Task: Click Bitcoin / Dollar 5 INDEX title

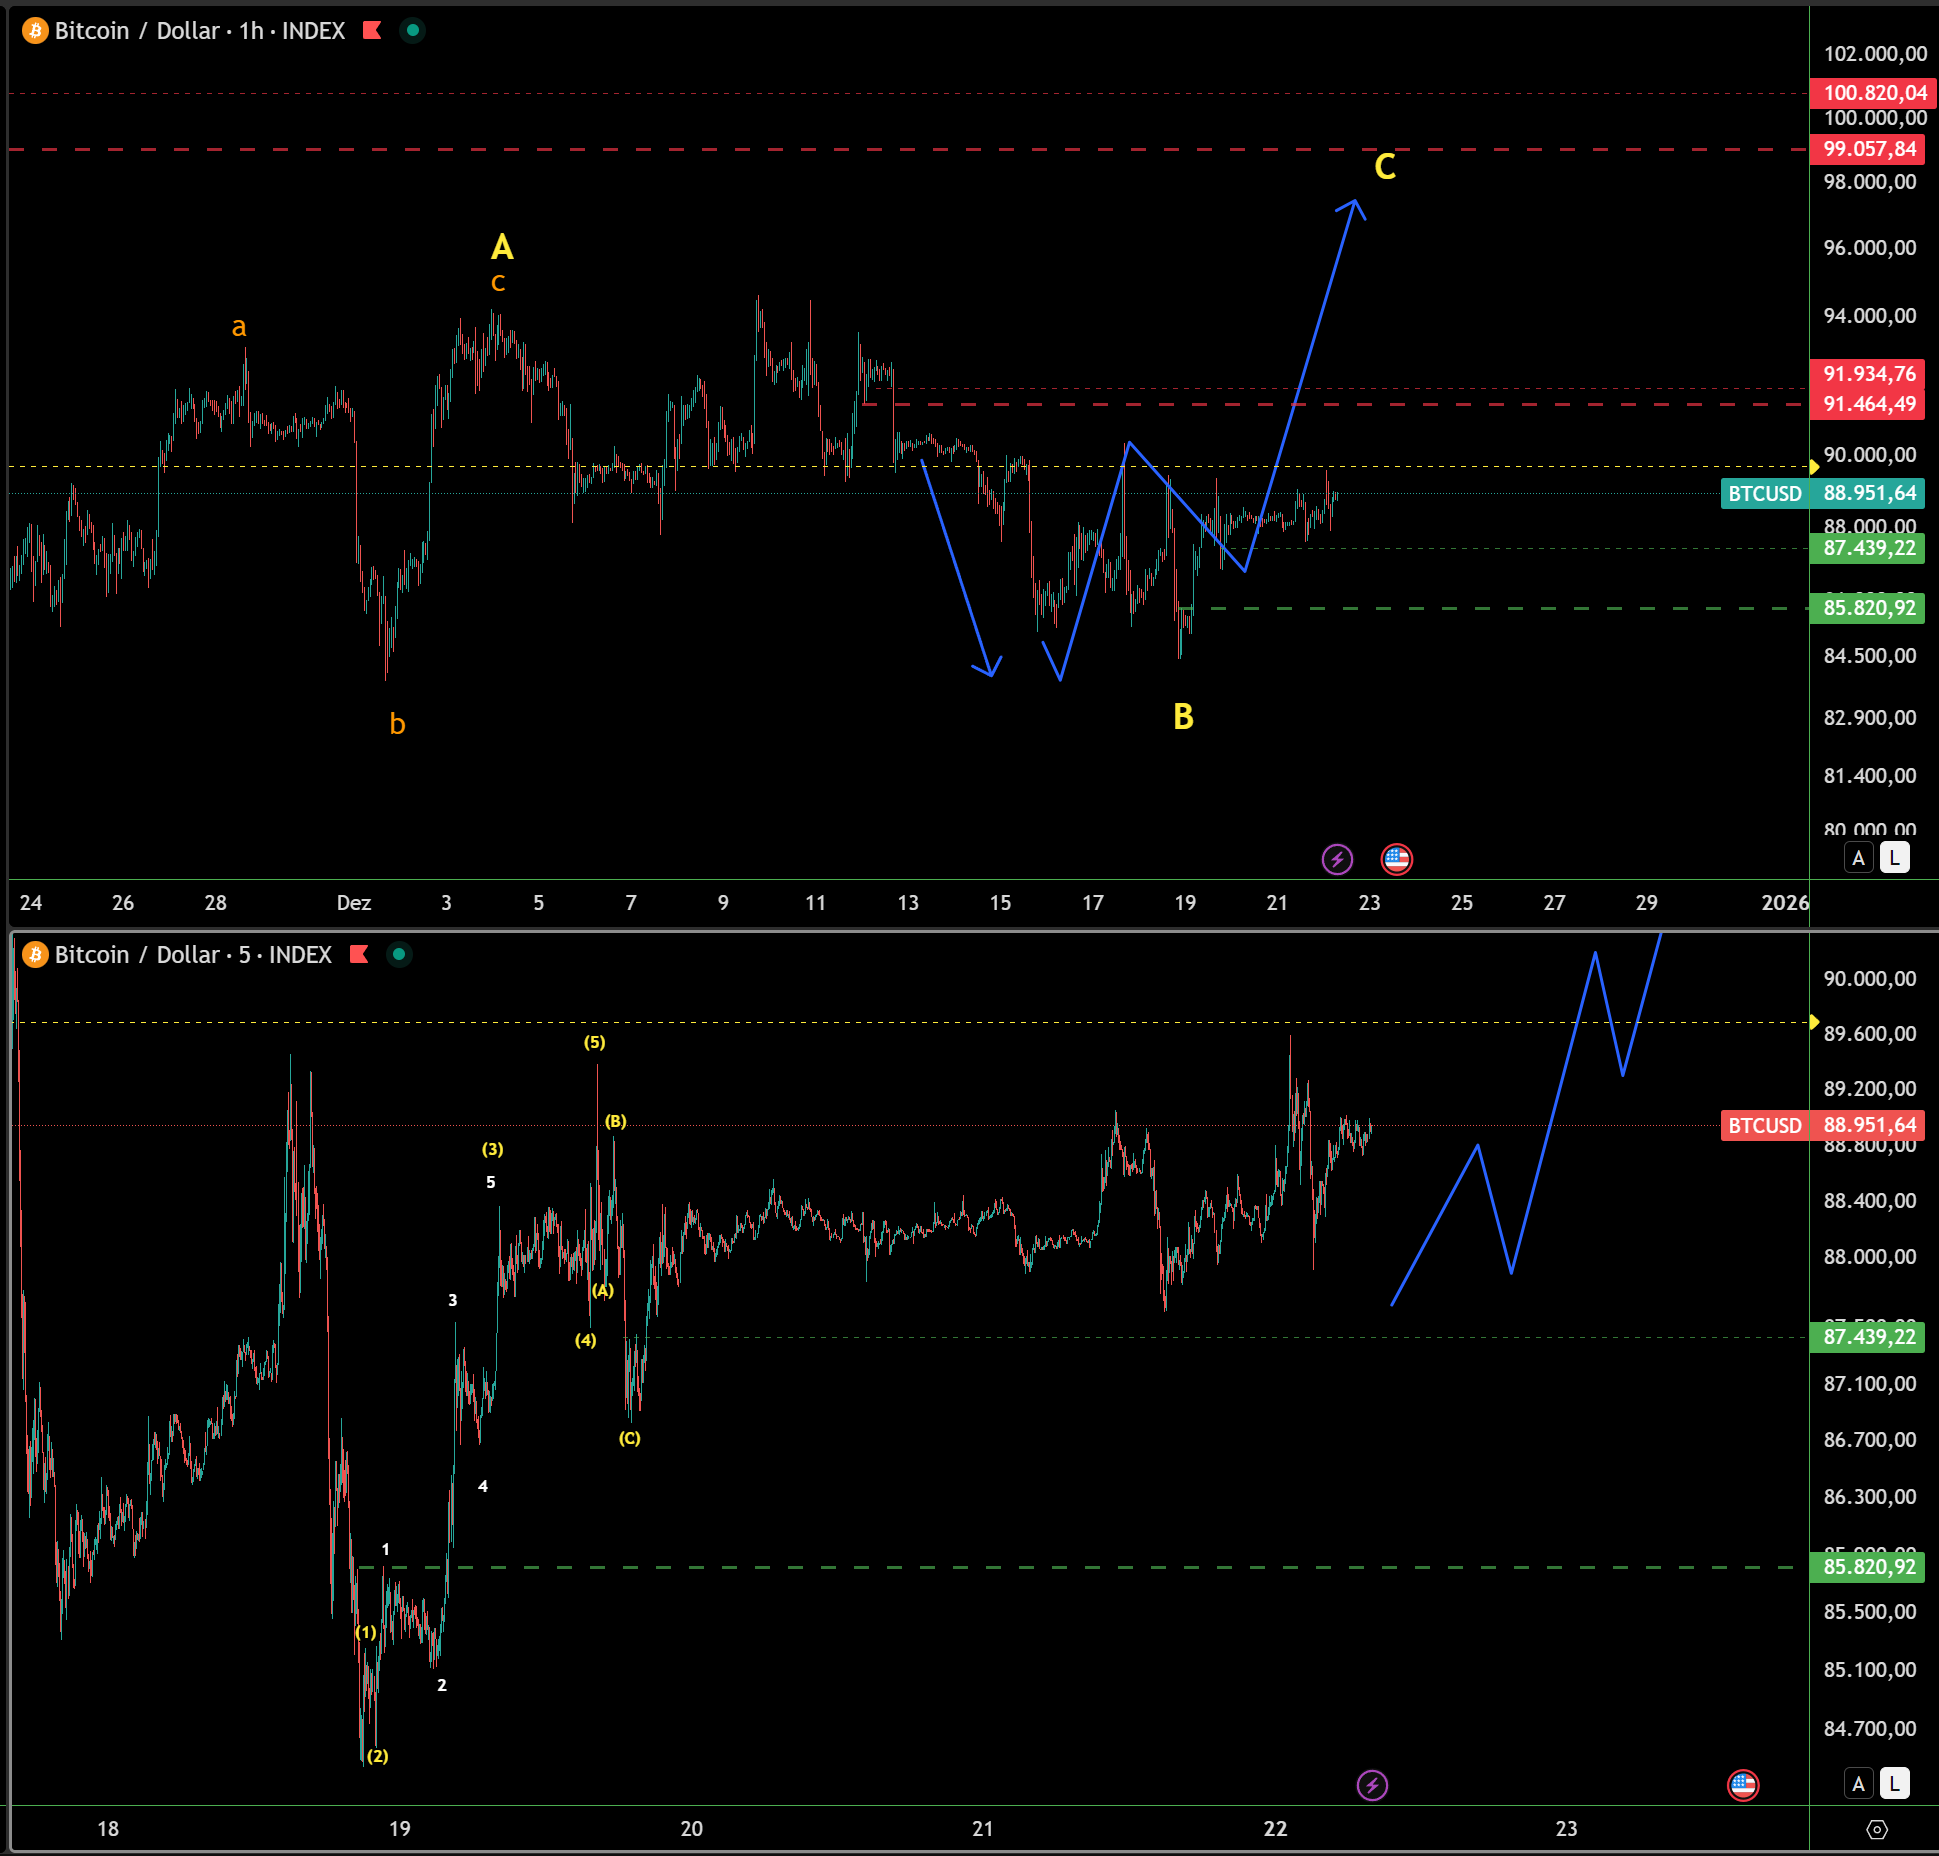Action: [193, 955]
